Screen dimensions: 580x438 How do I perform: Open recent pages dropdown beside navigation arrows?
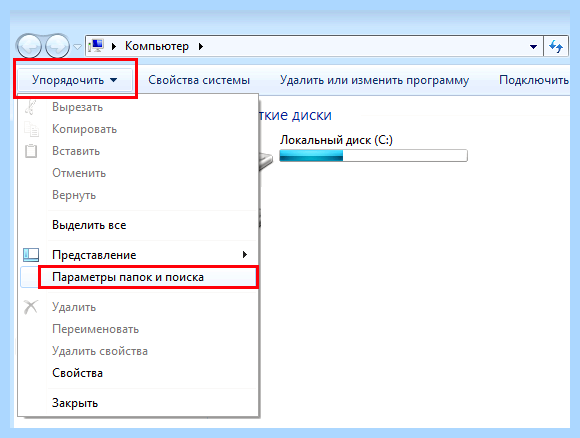tap(77, 47)
